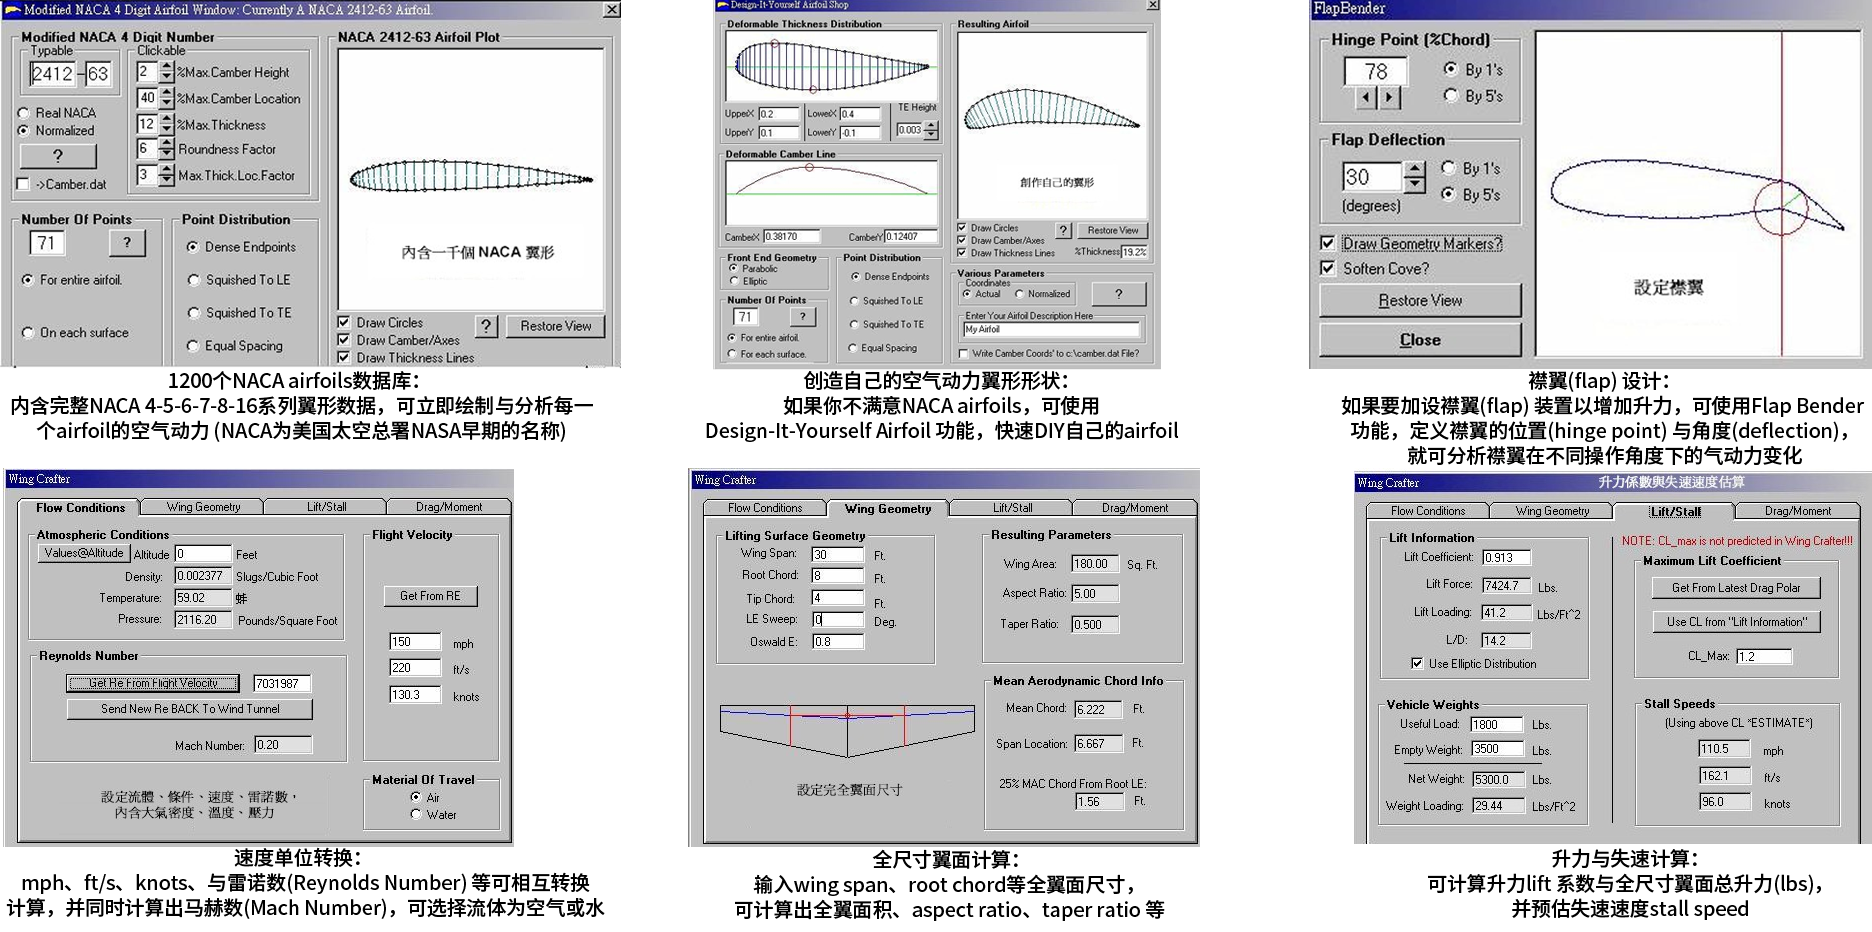Click the Close button in FlapBender
Viewport: 1872px width, 932px height.
[1419, 340]
